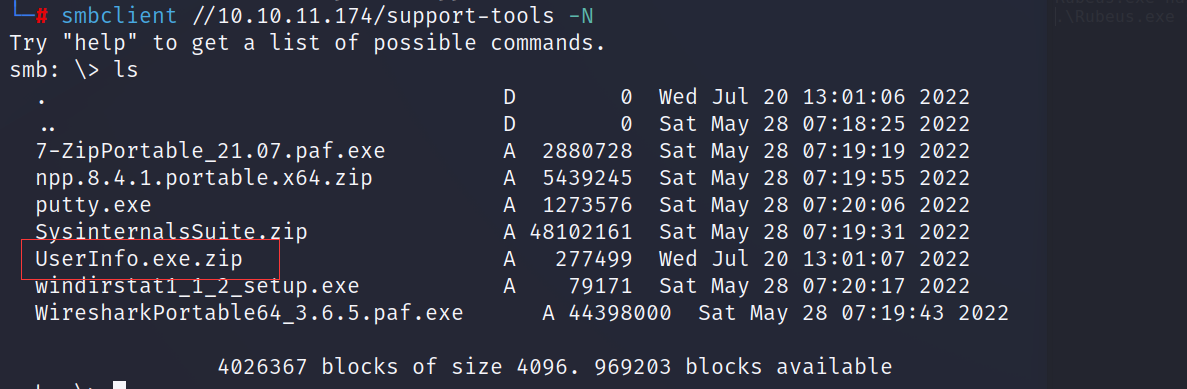
Task: Select the WiresharkPortable64_3.6.5.paf.exe filename
Action: [x=249, y=313]
